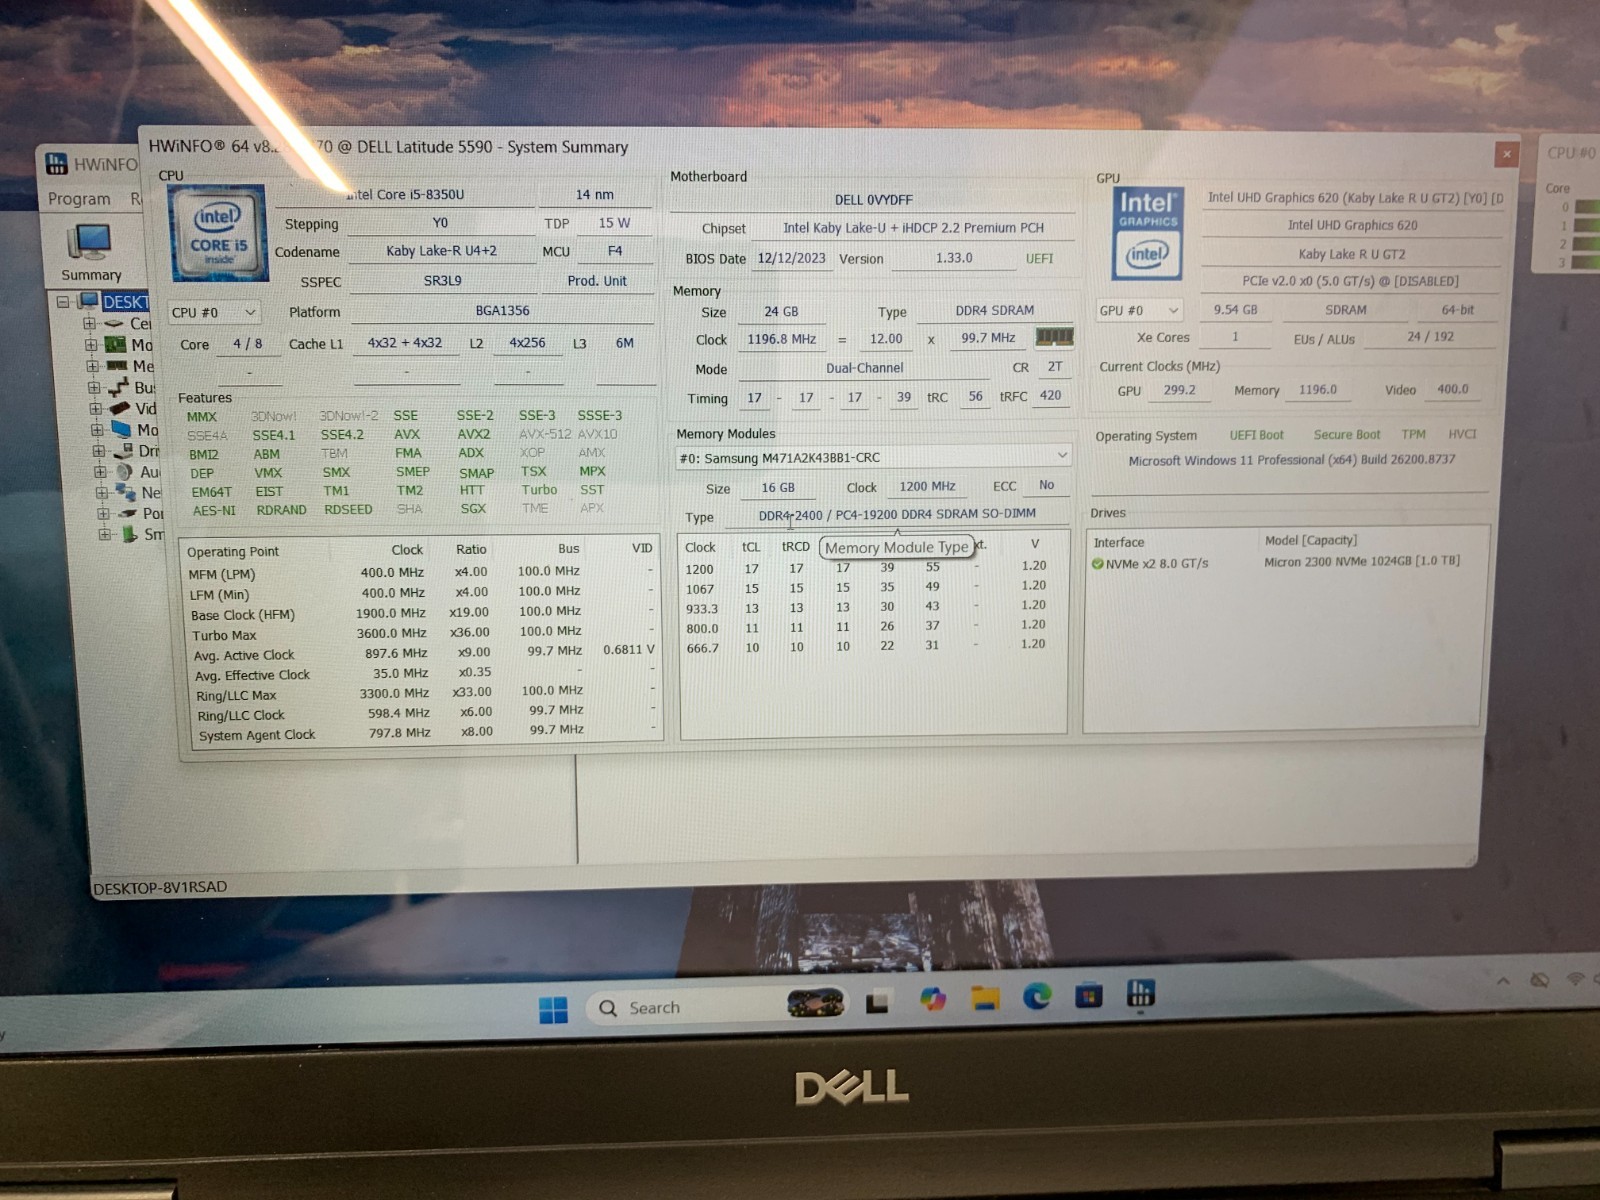Image resolution: width=1600 pixels, height=1200 pixels.
Task: Click the System Agent Clock row
Action: [424, 733]
